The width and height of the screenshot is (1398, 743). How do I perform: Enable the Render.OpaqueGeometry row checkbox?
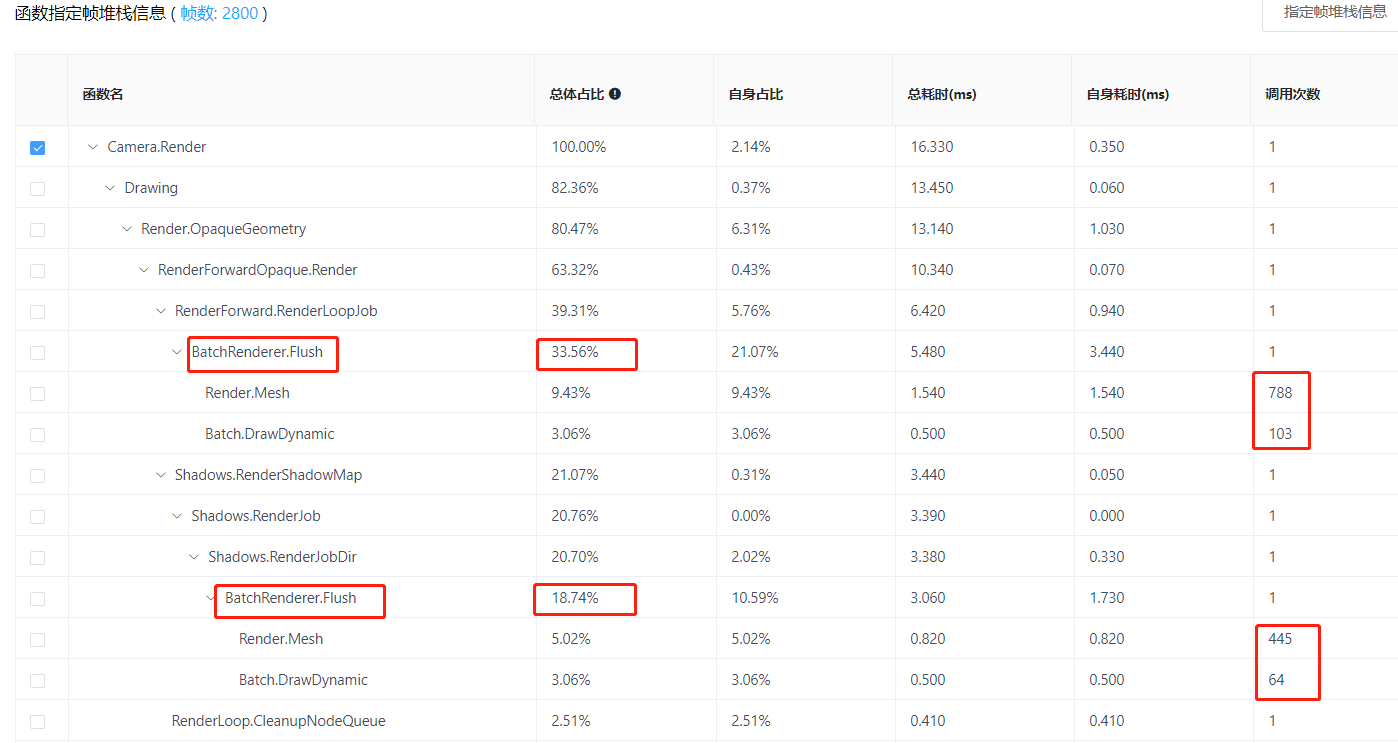[x=38, y=230]
